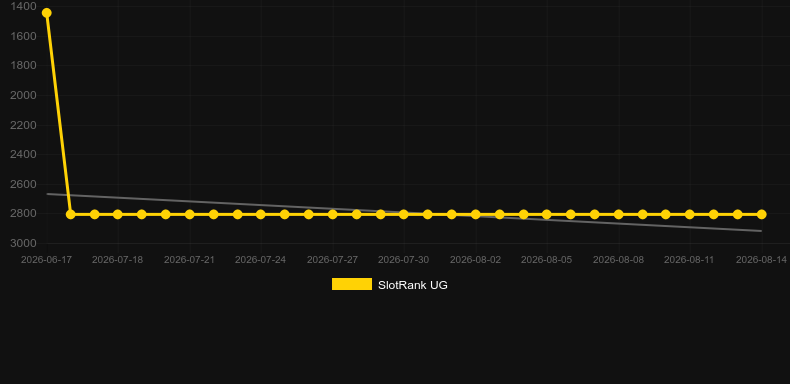790x384 pixels.
Task: Click the 2400 y-axis value
Action: point(23,154)
